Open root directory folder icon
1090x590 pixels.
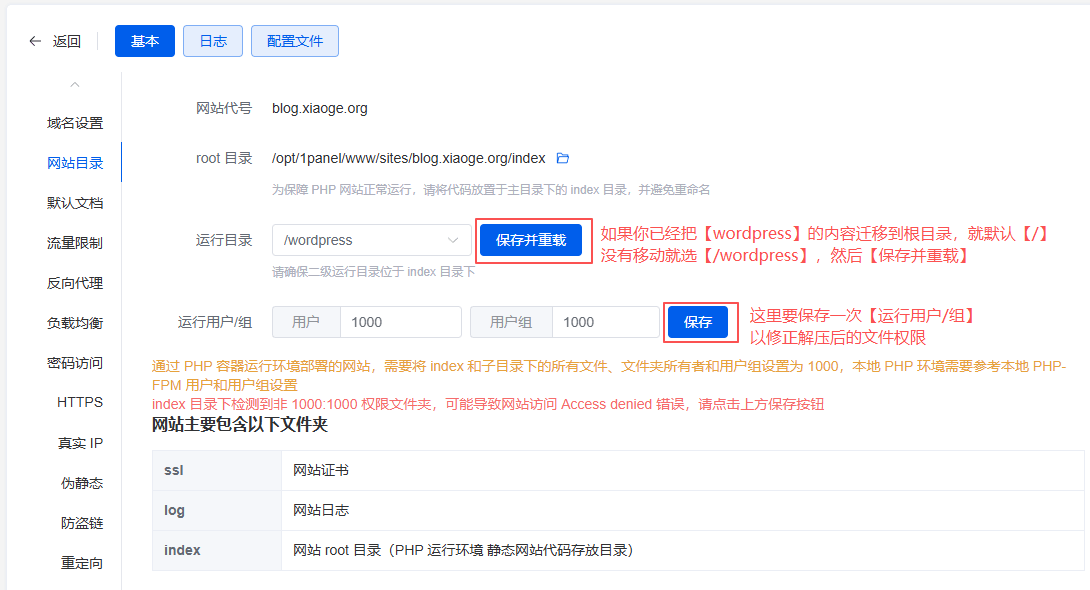(562, 158)
